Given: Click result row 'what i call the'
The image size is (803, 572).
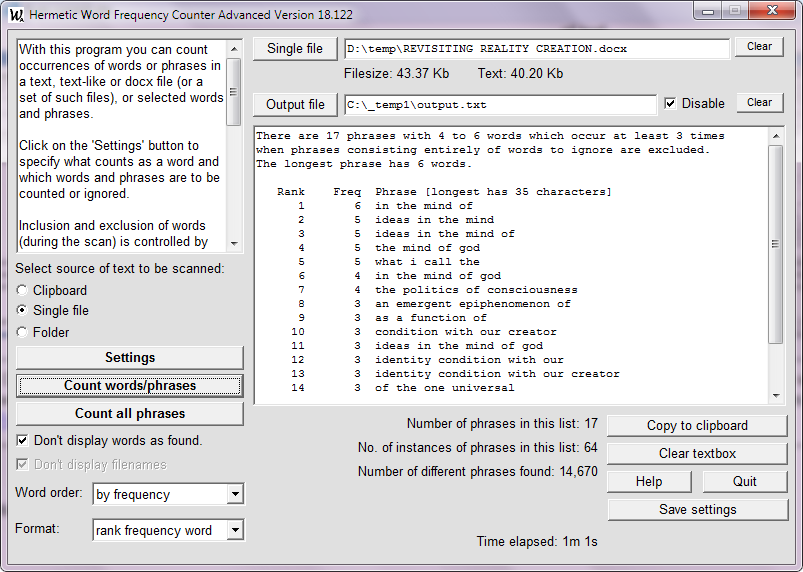Looking at the screenshot, I should pos(427,262).
